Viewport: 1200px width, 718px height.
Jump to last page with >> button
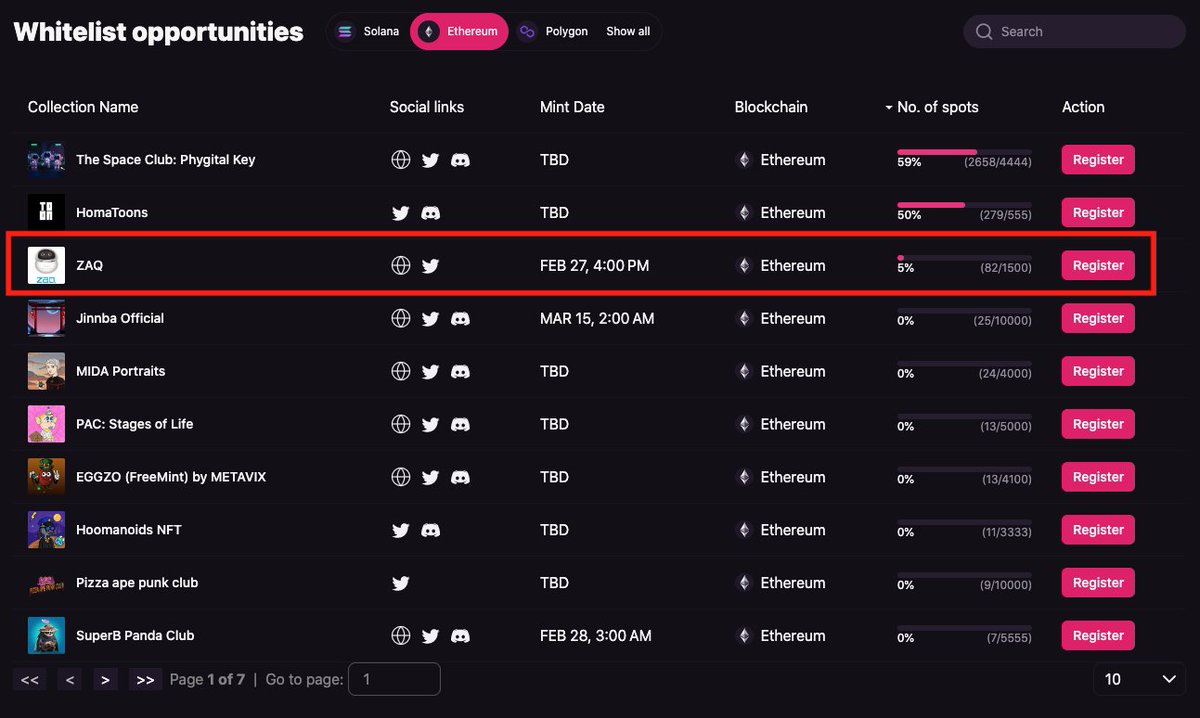145,680
